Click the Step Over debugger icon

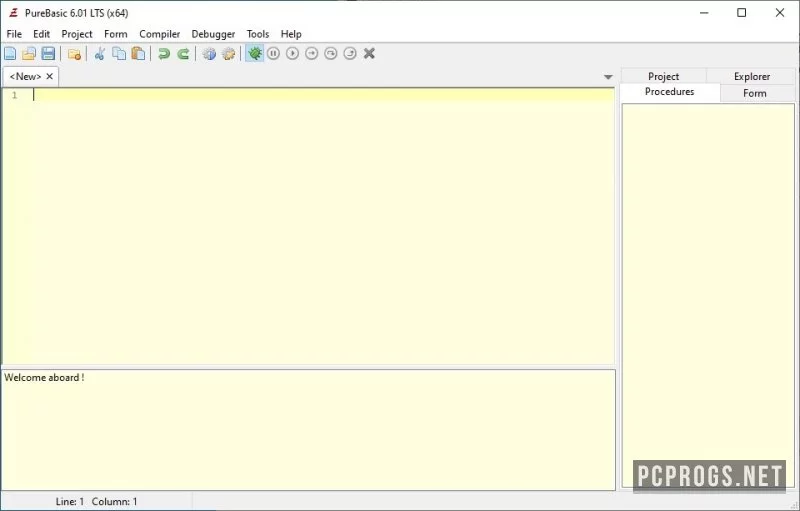pyautogui.click(x=331, y=53)
